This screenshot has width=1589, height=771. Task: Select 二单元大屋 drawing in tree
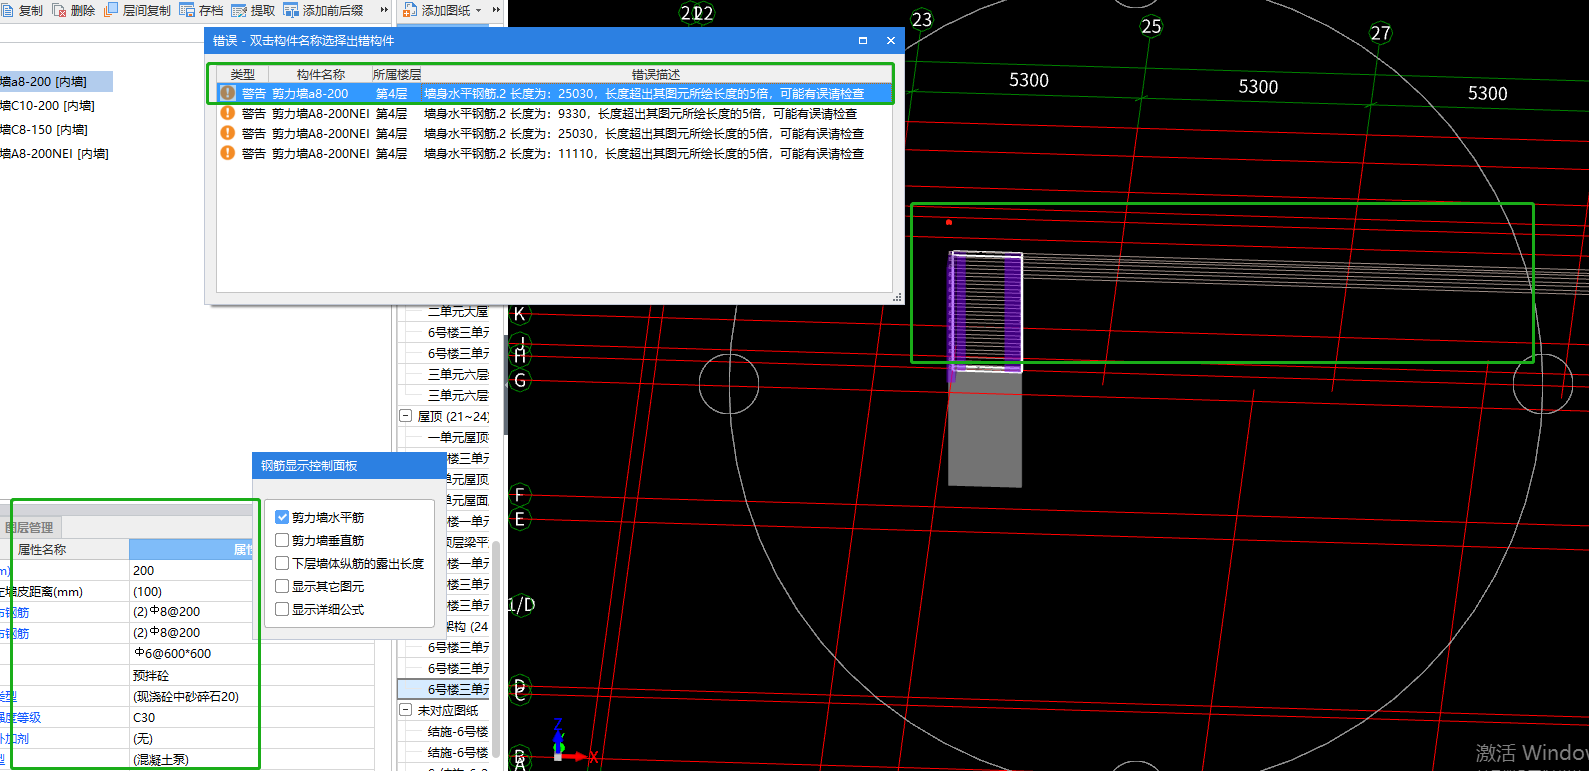point(458,311)
